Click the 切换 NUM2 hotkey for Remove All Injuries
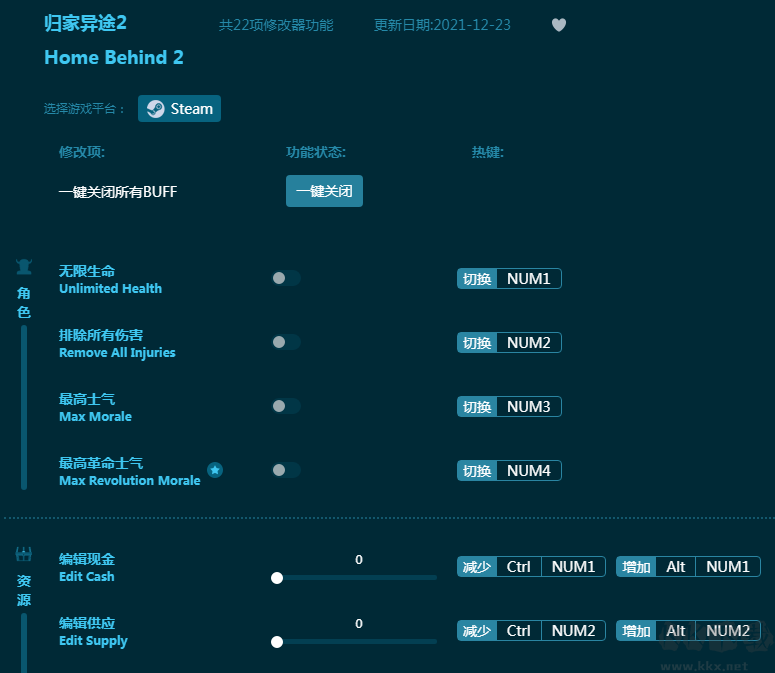Image resolution: width=775 pixels, height=673 pixels. coord(509,342)
